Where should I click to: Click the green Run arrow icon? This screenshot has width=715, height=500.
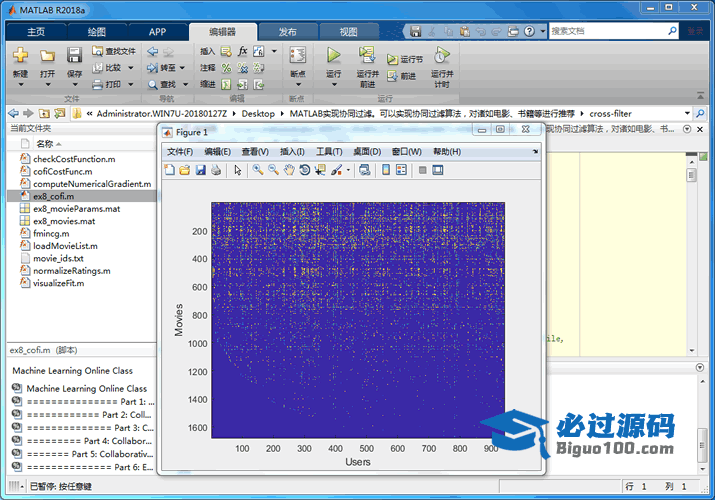333,55
